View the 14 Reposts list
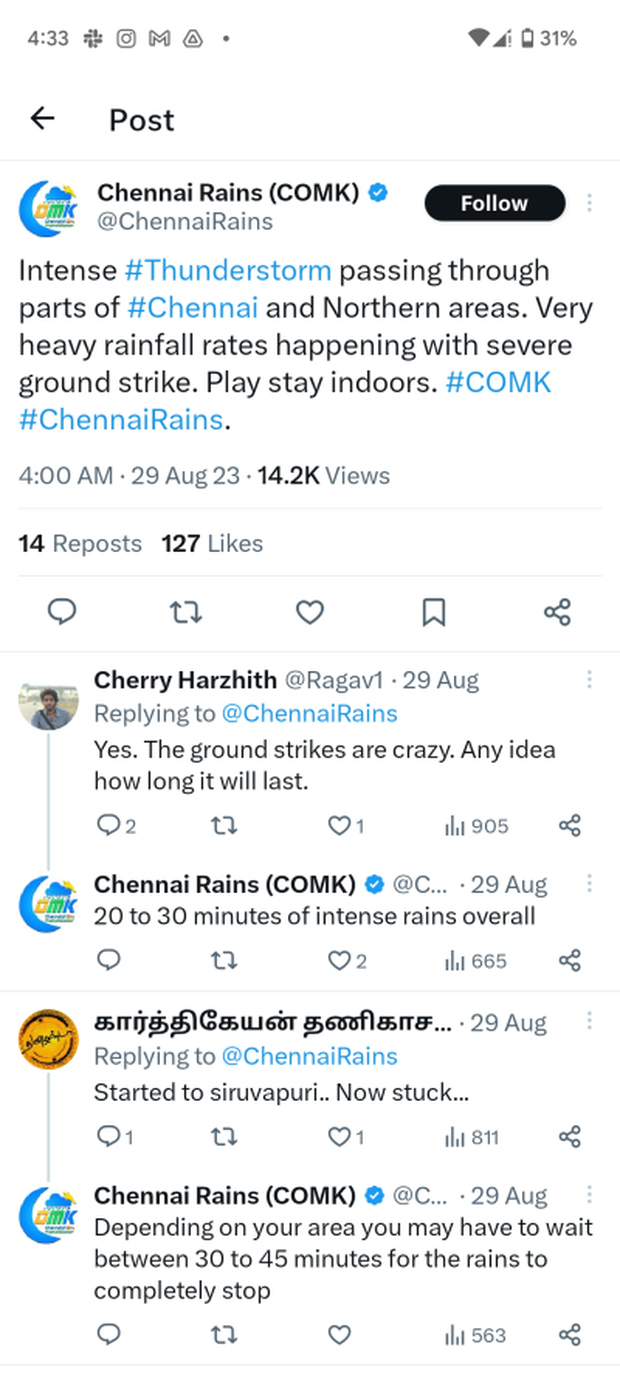The height and width of the screenshot is (1378, 620). click(x=80, y=544)
